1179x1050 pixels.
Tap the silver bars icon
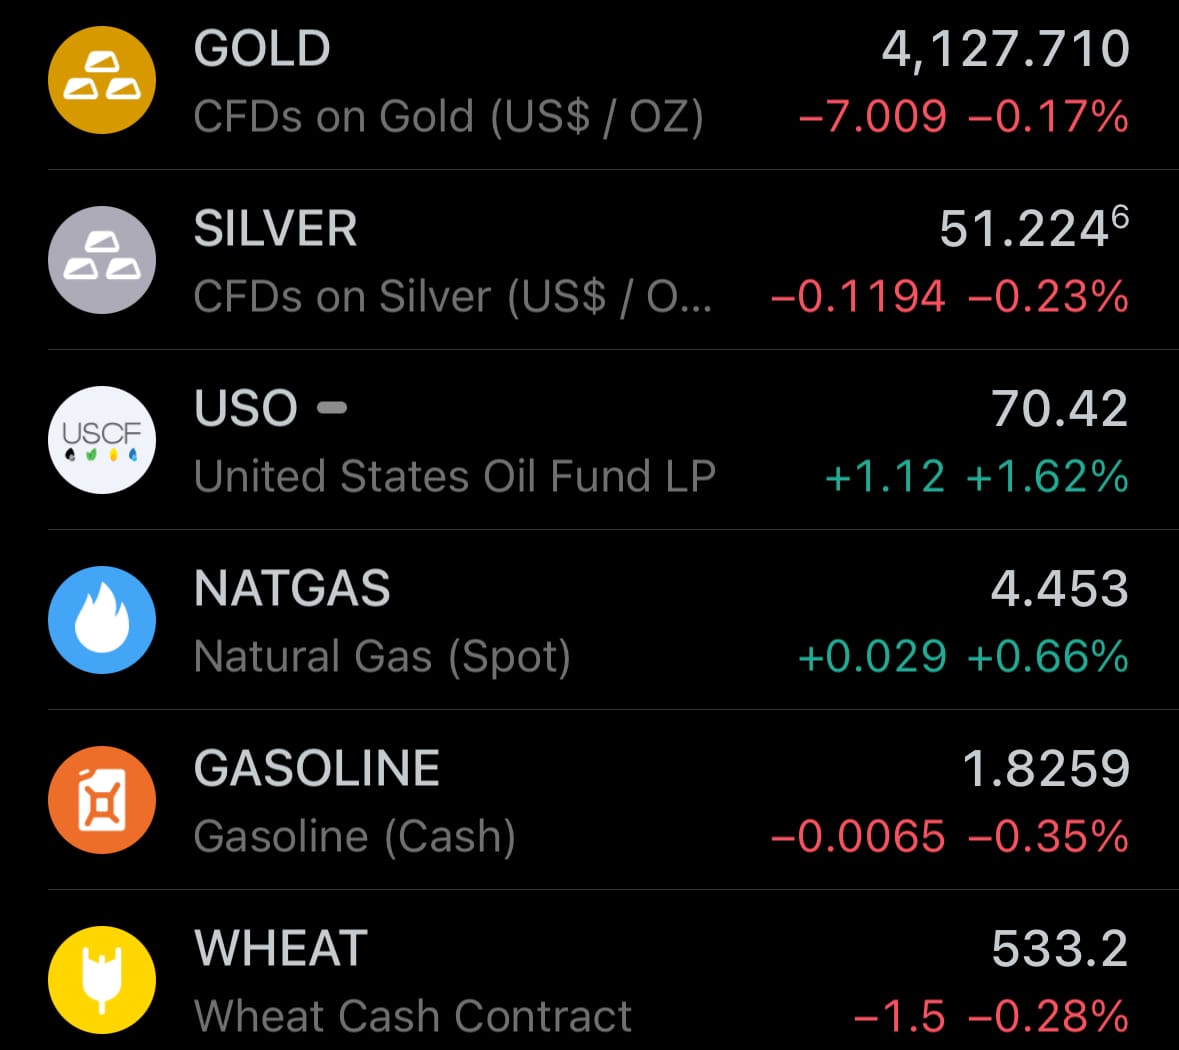102,260
